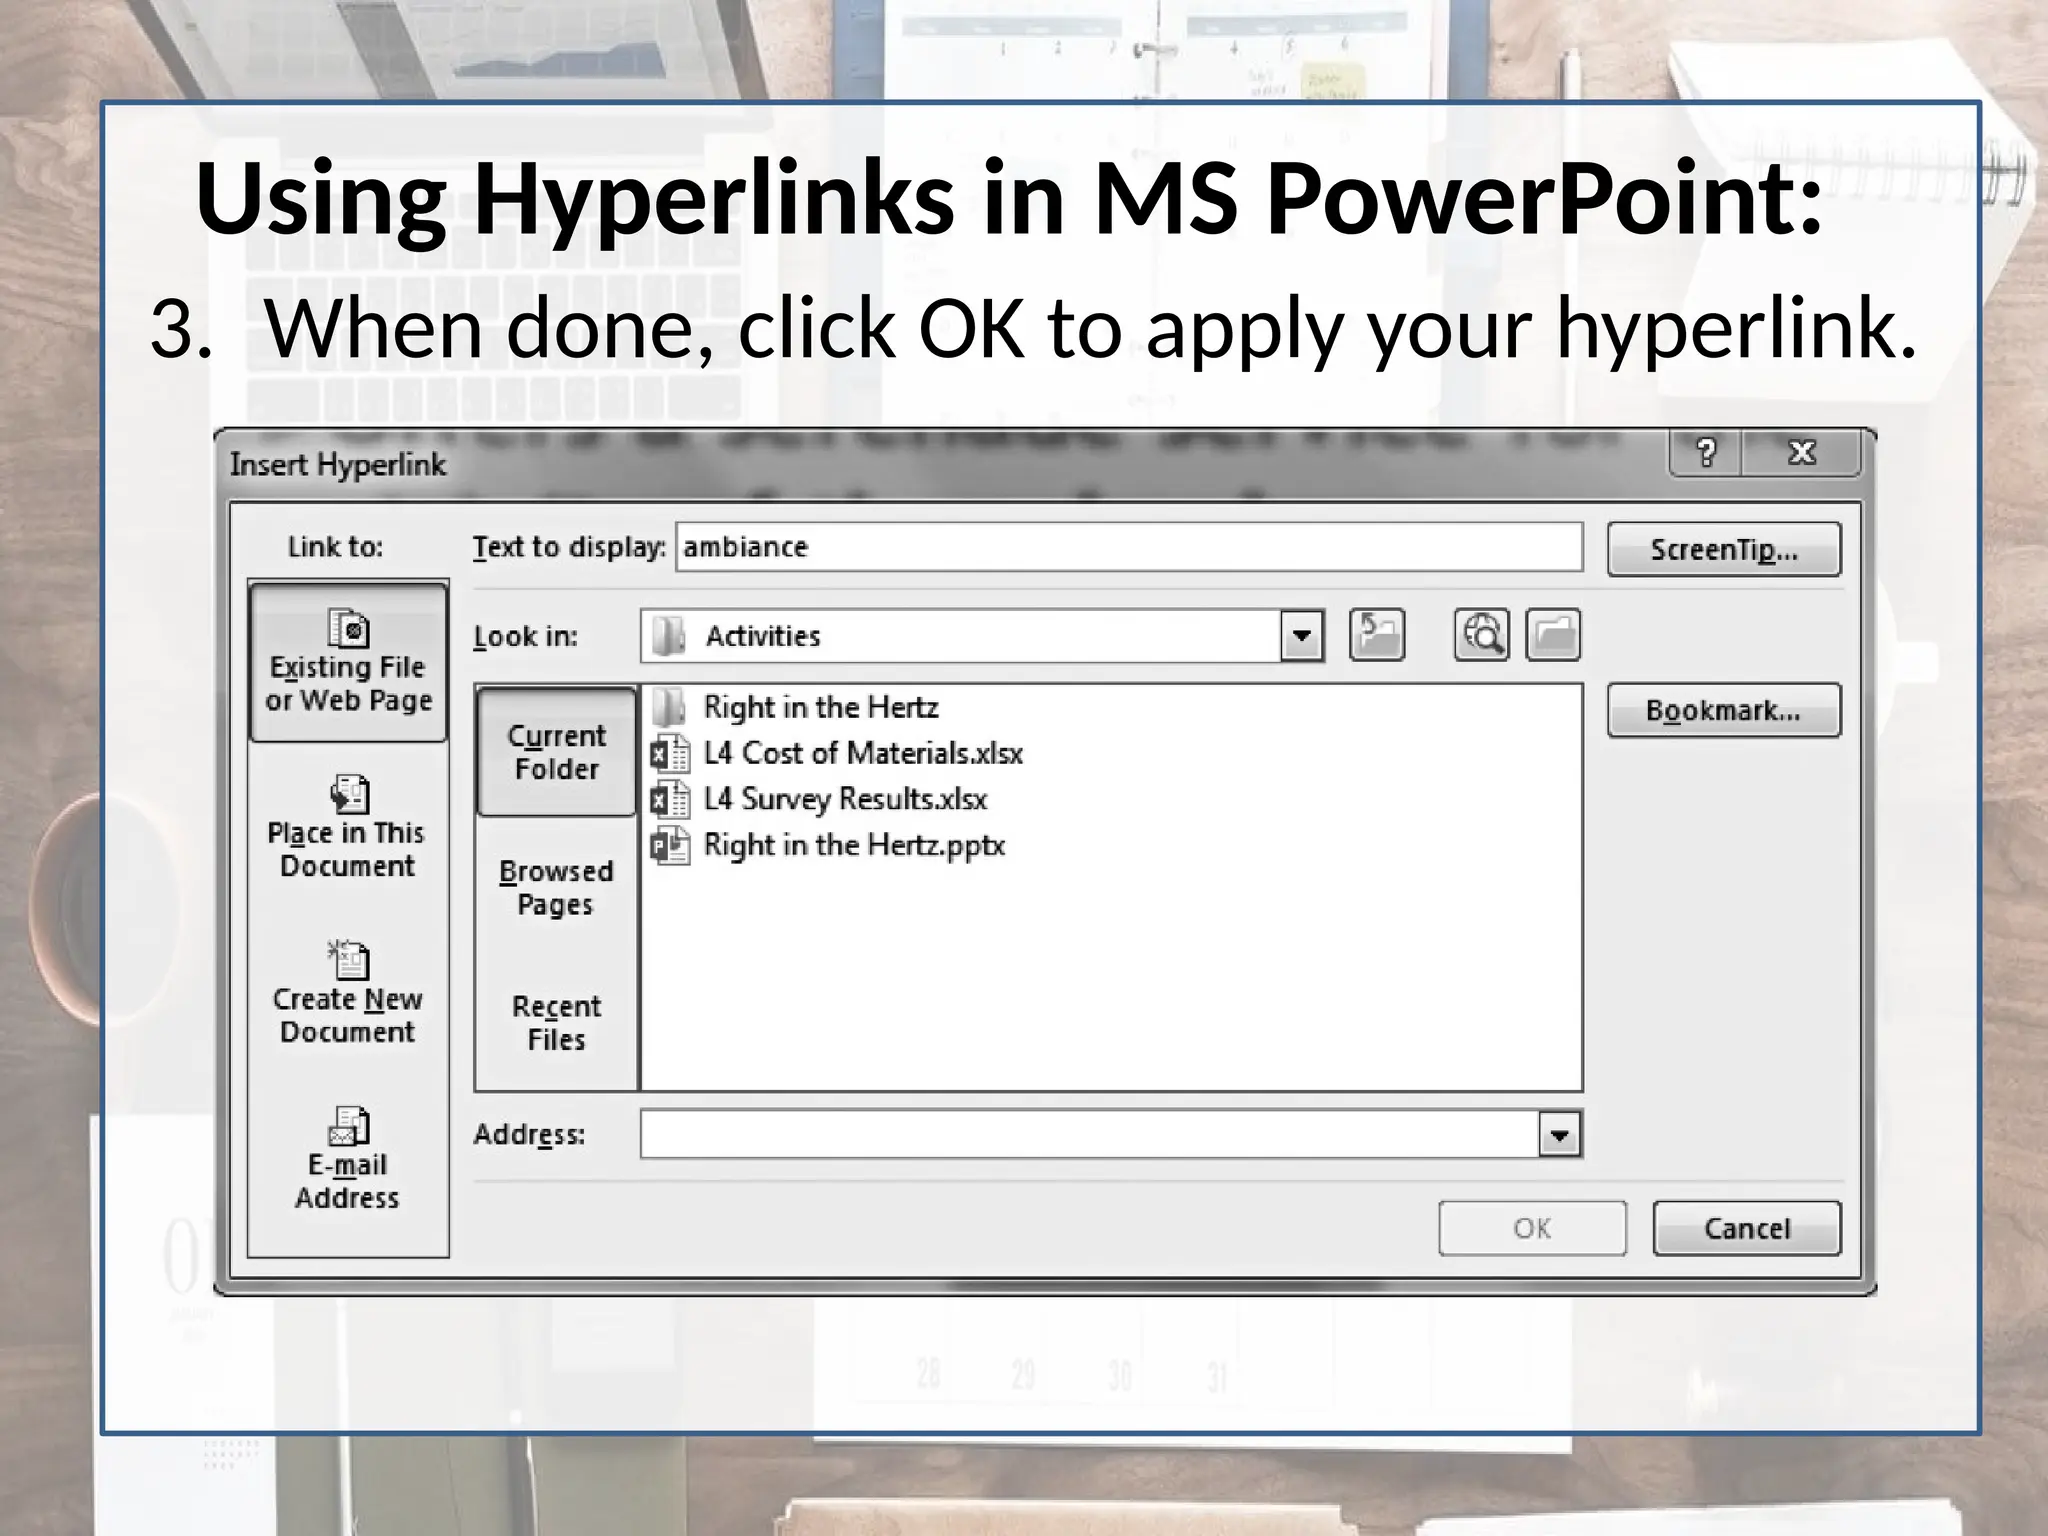Click the Look in: label
2048x1536 pixels.
tap(525, 636)
